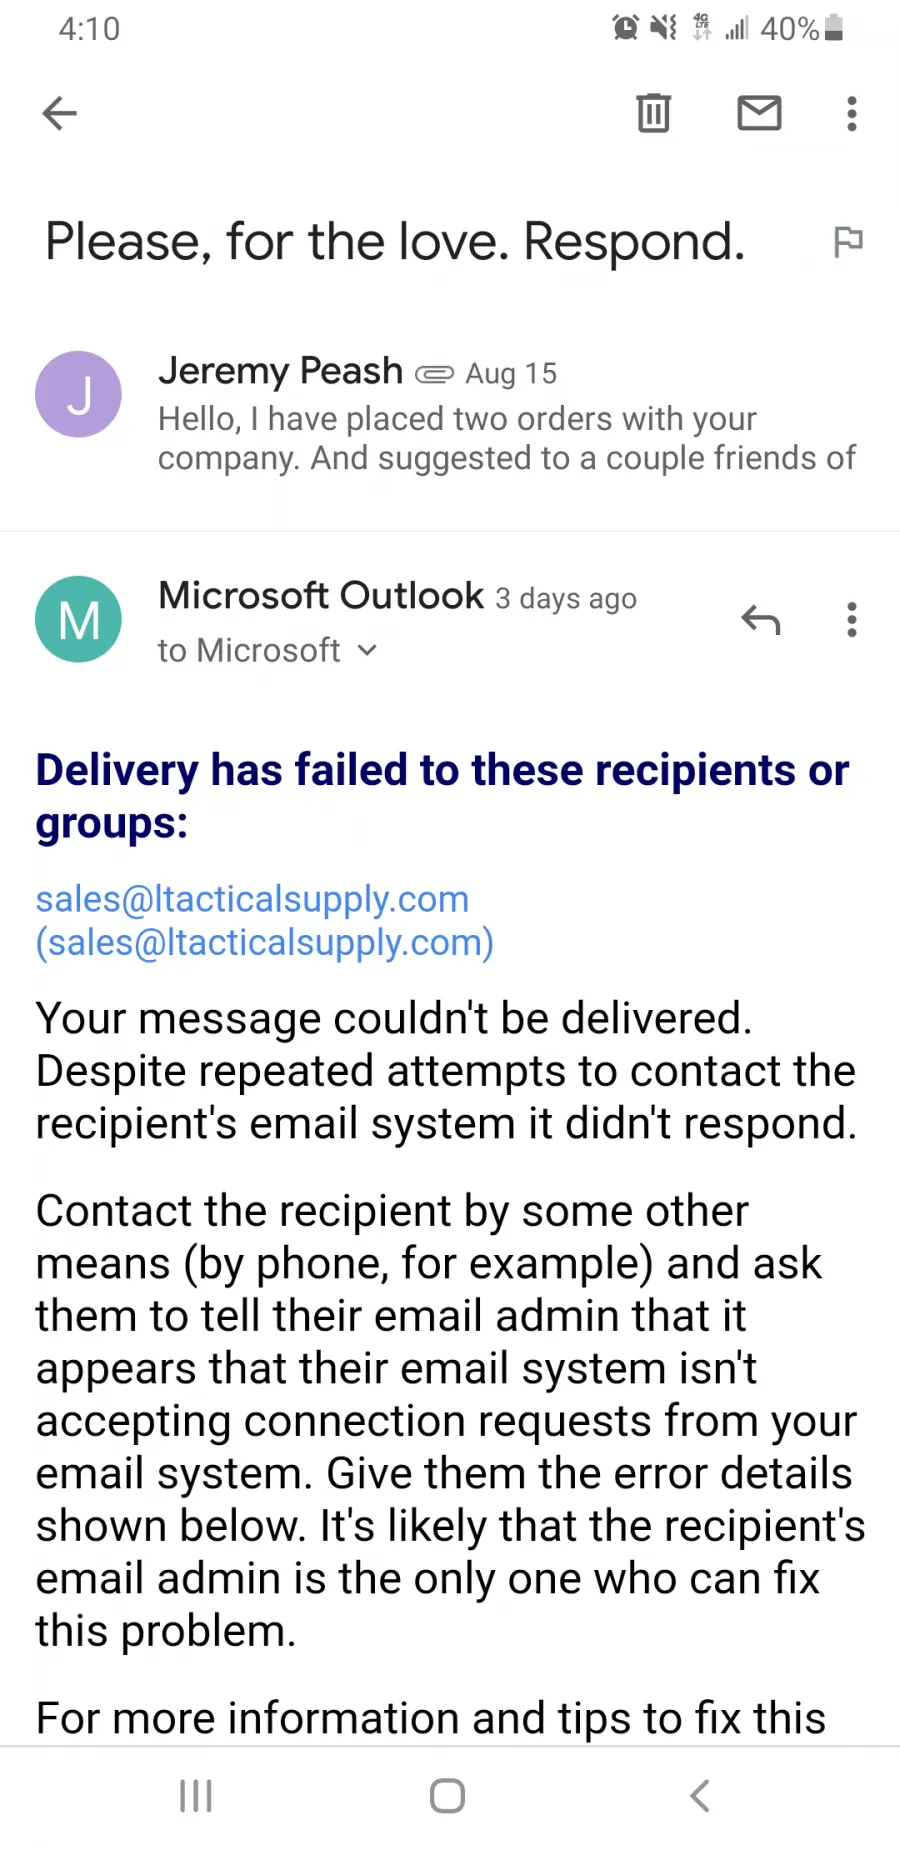
Task: Tap the attachment paperclip icon
Action: [434, 374]
